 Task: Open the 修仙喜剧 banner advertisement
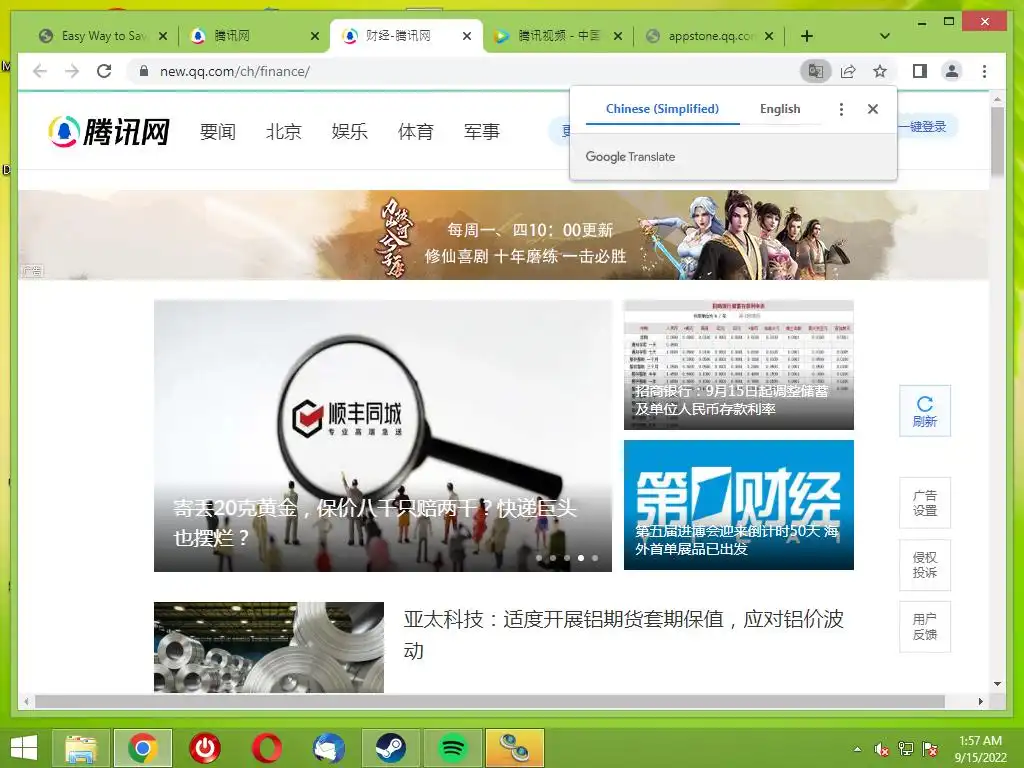503,235
